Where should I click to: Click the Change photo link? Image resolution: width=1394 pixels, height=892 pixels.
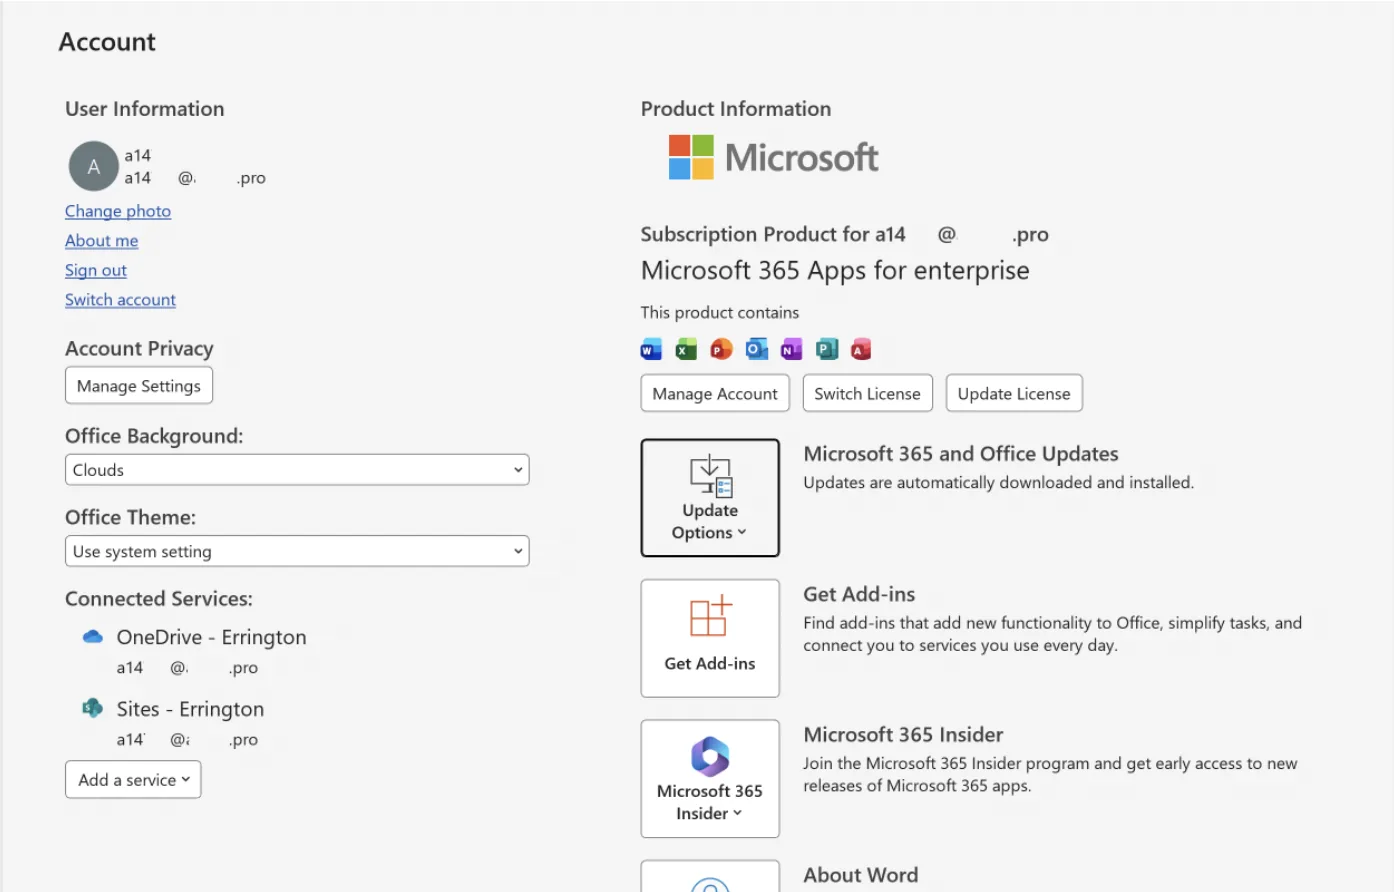point(118,211)
